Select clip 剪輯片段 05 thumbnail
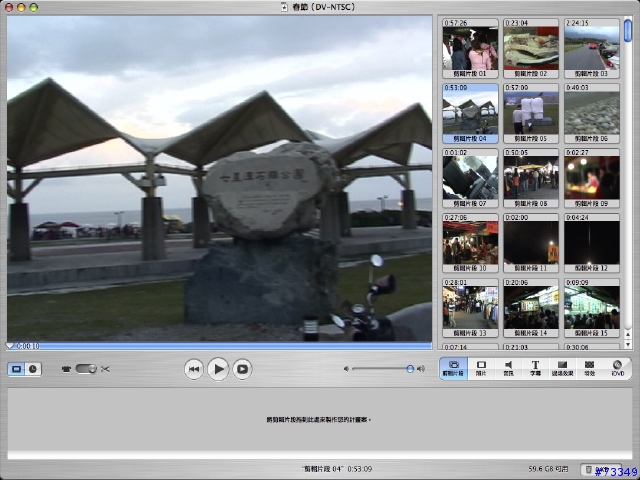The width and height of the screenshot is (640, 480). (x=531, y=113)
